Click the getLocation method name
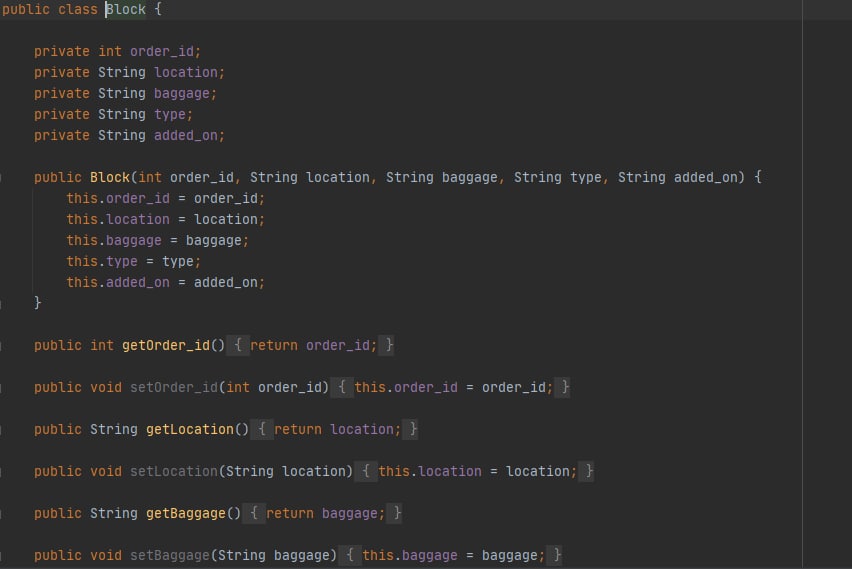The height and width of the screenshot is (569, 852). 190,430
